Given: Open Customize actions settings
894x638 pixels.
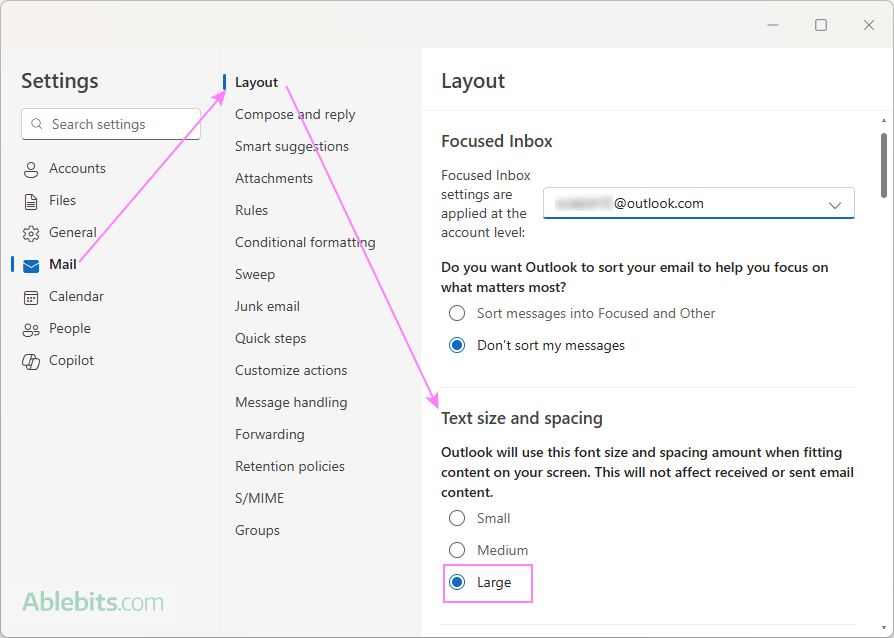Looking at the screenshot, I should tap(291, 369).
